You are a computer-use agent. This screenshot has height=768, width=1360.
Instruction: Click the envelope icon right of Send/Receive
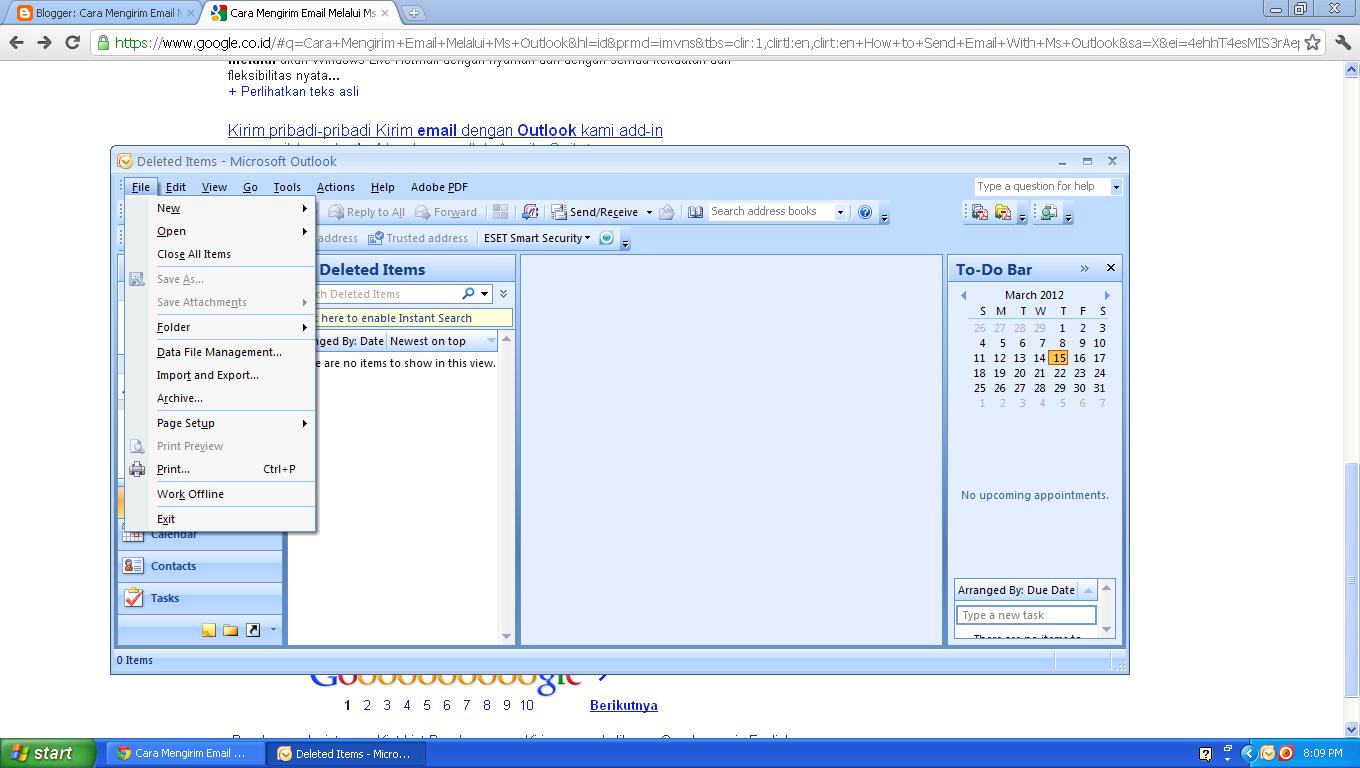point(667,212)
